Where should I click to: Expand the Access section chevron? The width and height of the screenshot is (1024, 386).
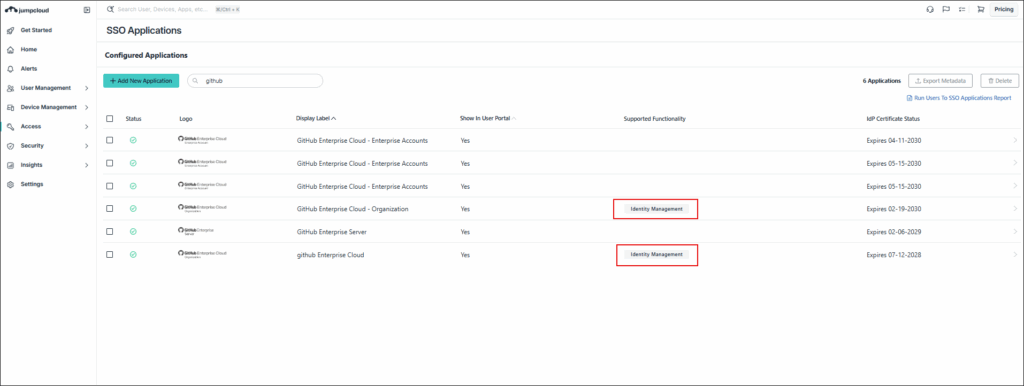click(x=87, y=127)
